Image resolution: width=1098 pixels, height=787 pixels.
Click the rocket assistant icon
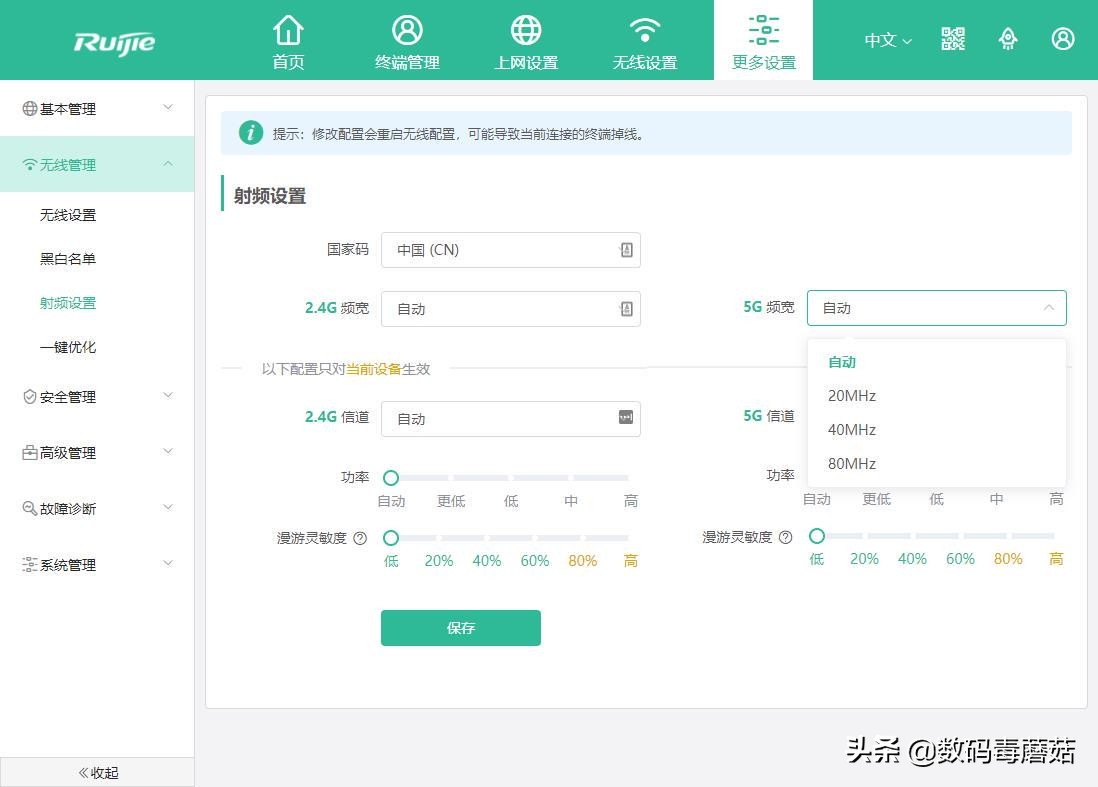coord(1008,39)
